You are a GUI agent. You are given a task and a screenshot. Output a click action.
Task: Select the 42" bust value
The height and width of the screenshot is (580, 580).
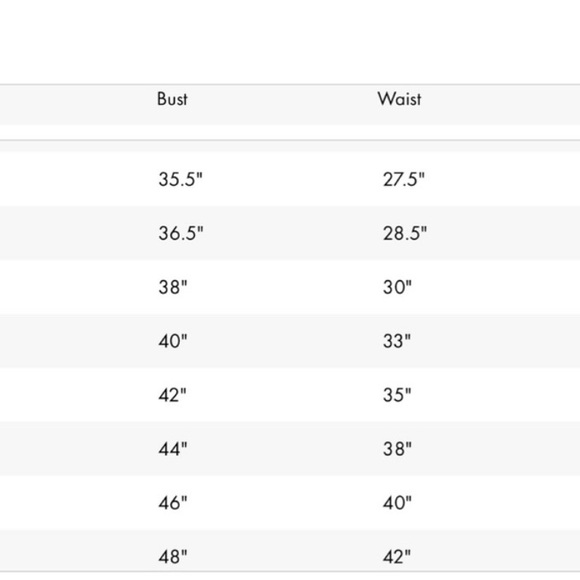[172, 395]
